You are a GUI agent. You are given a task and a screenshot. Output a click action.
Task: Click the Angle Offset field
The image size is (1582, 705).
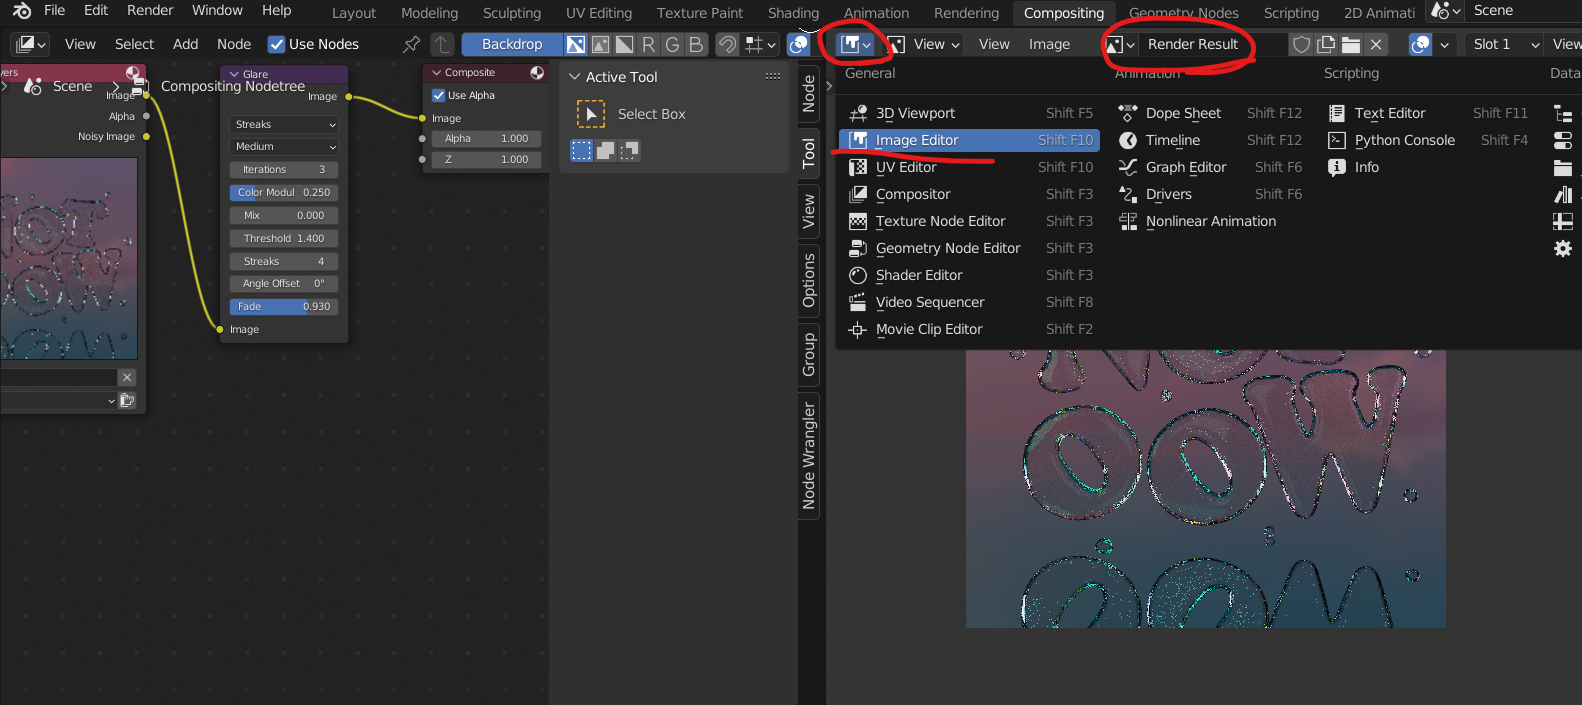pos(284,283)
